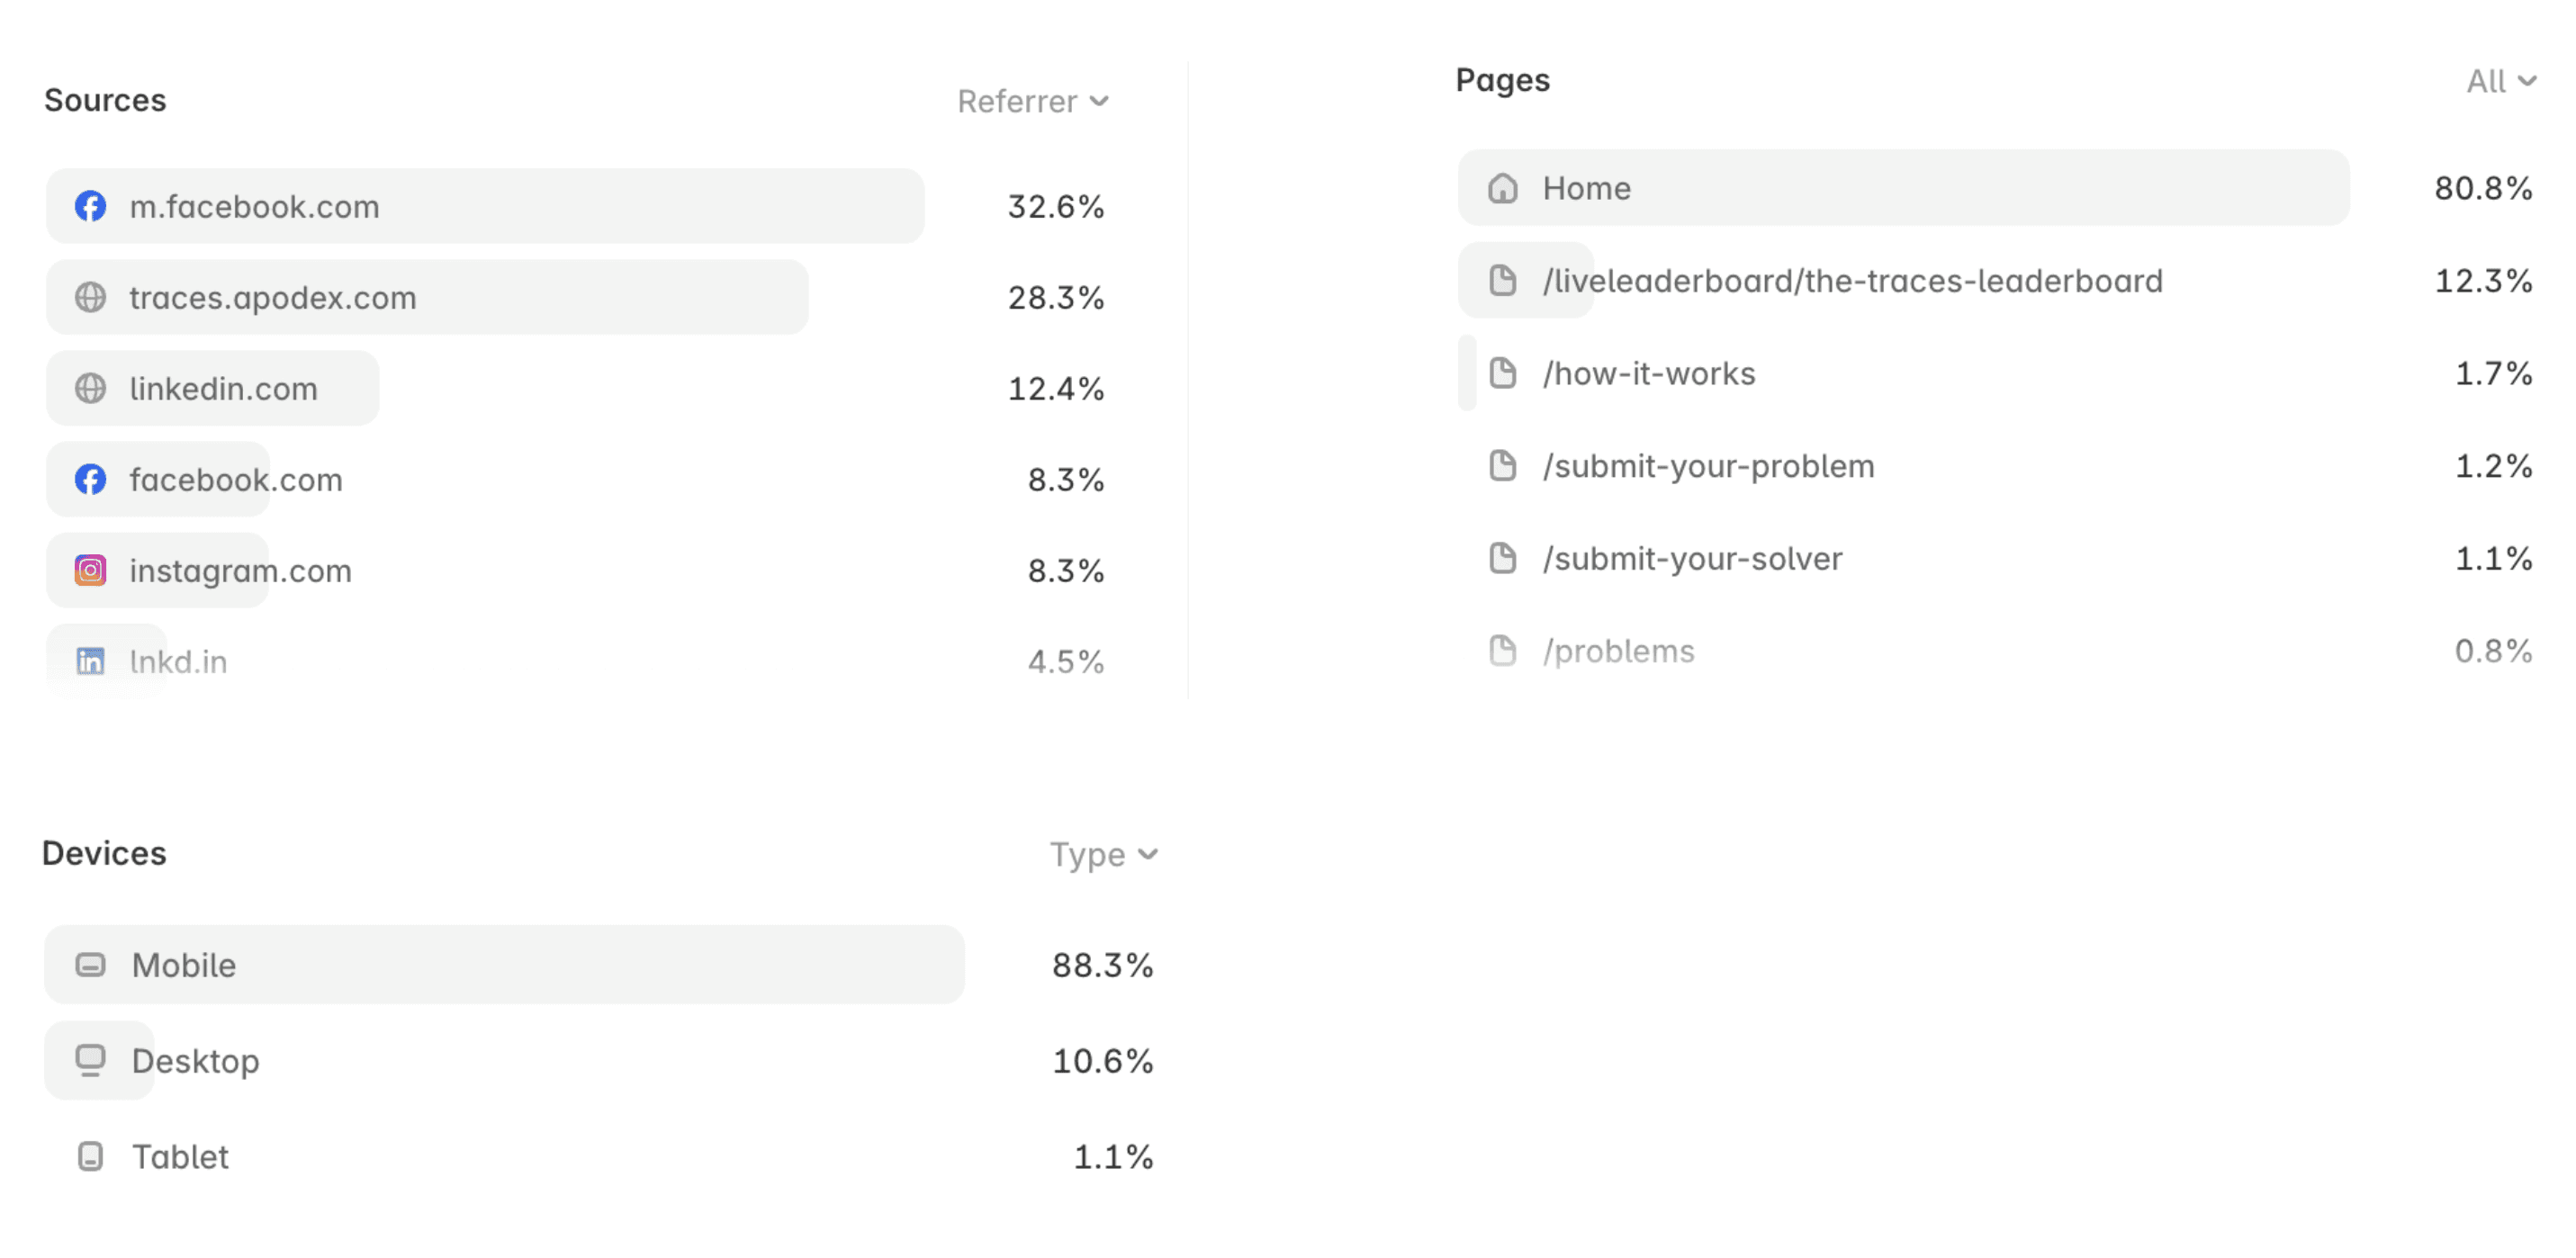The image size is (2576, 1258).
Task: Click the Mobile 88.3% usage bar
Action: (x=504, y=965)
